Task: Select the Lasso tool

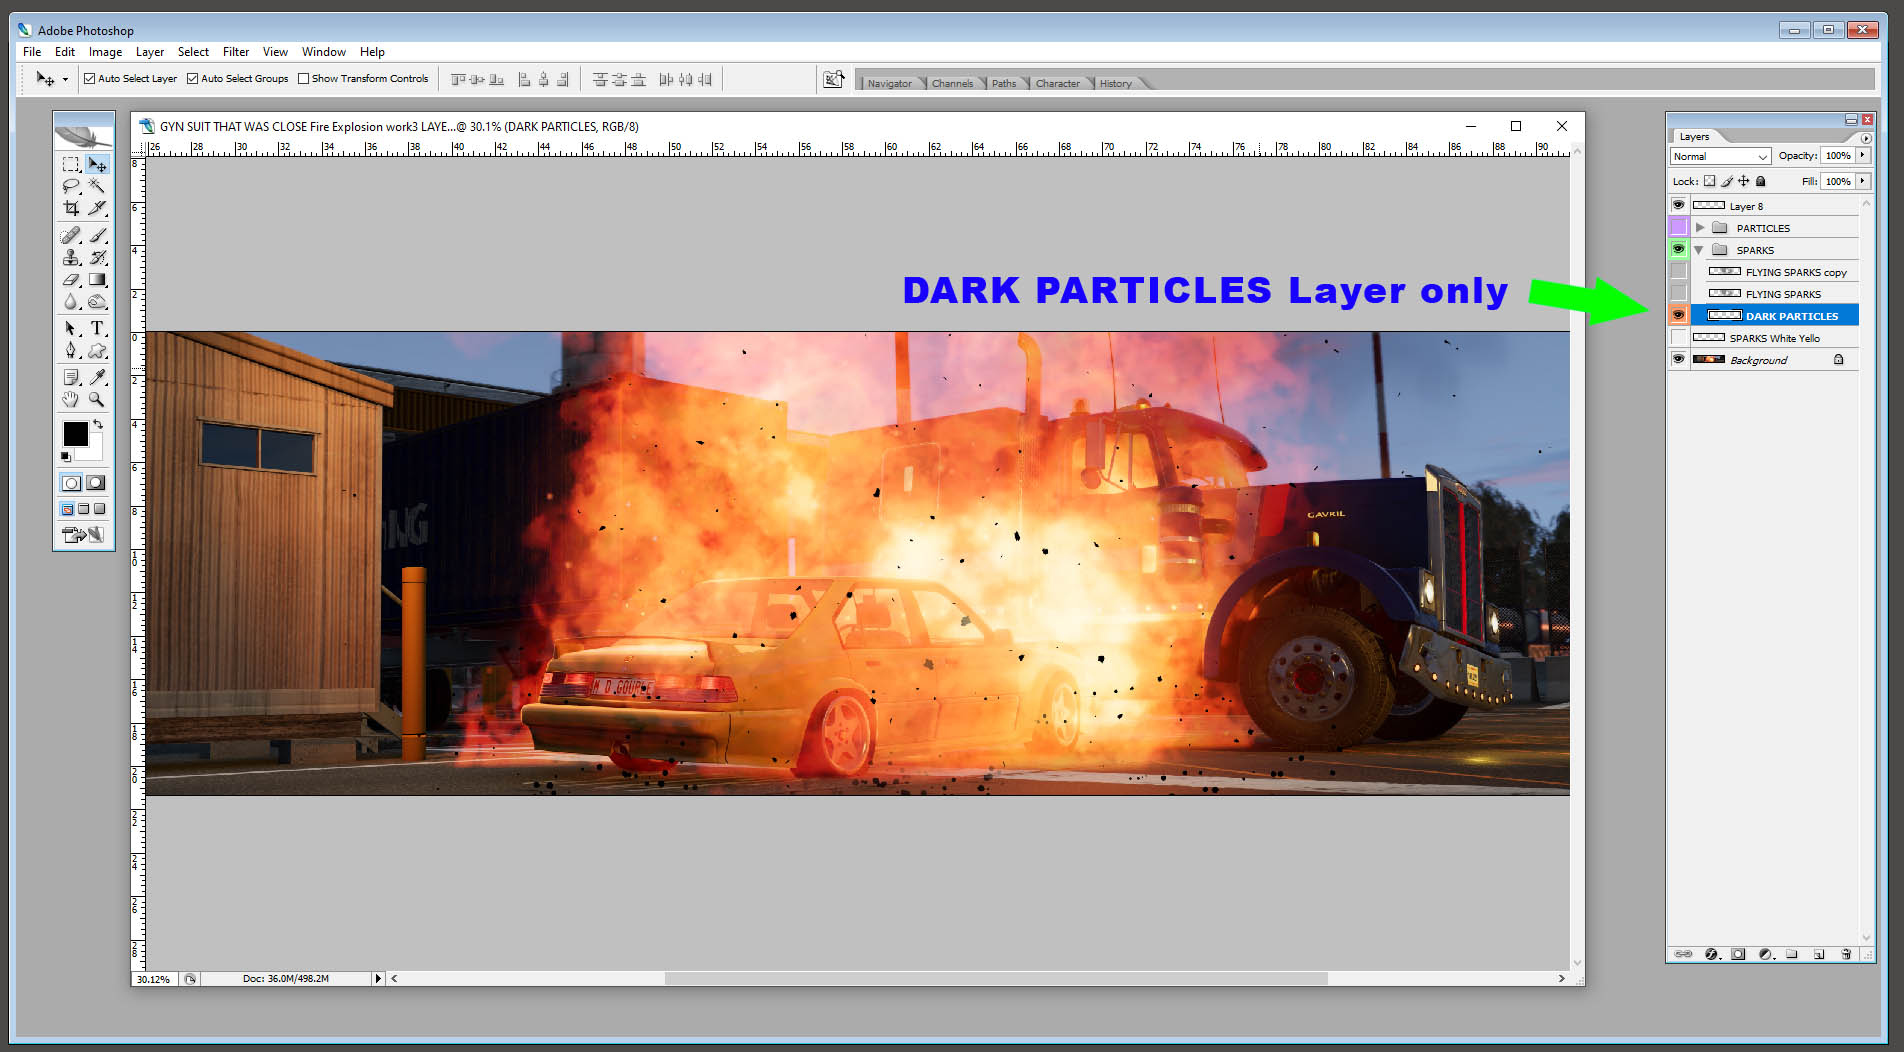Action: (x=71, y=186)
